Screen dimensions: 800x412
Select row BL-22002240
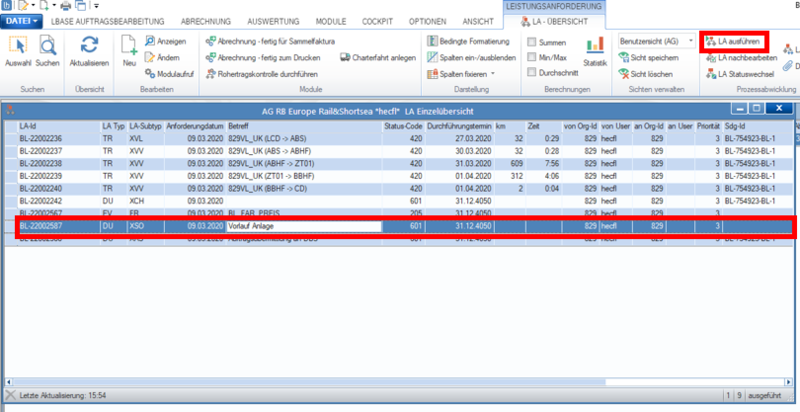[x=398, y=188]
